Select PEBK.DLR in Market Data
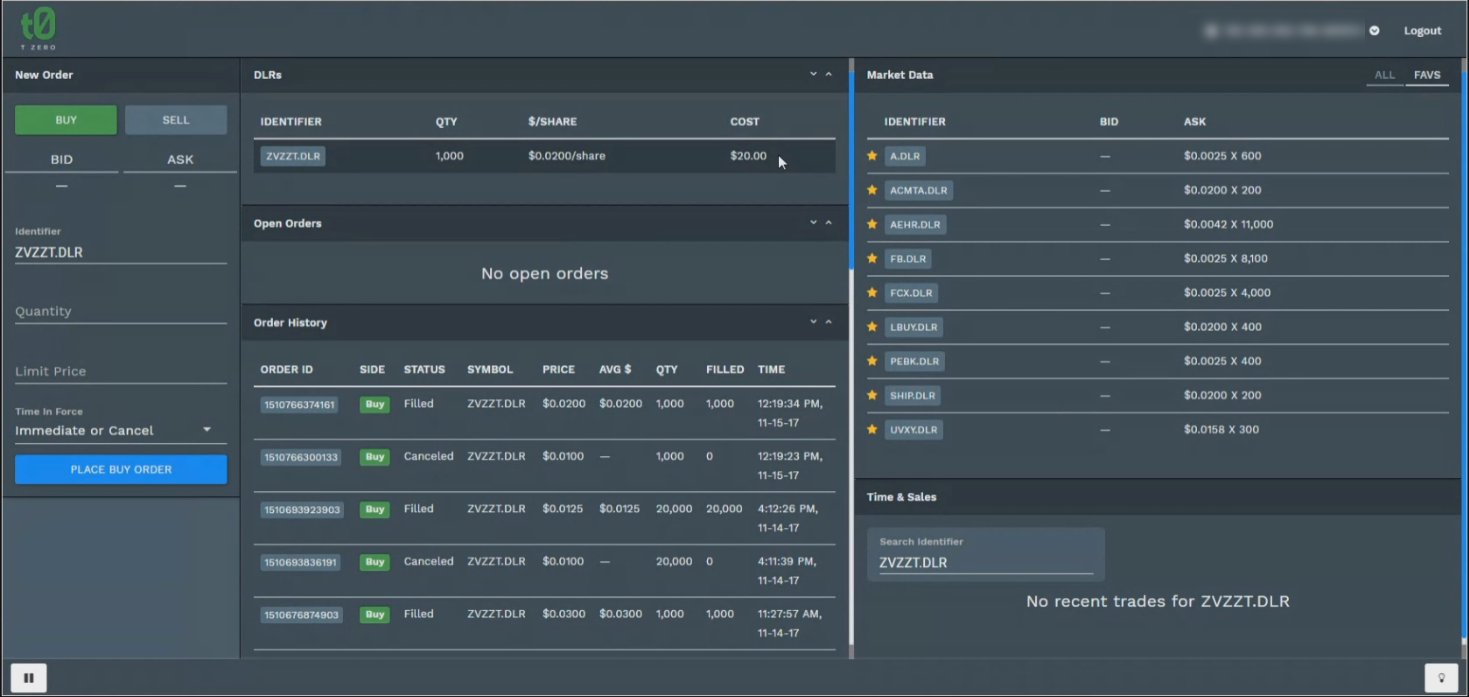1469x697 pixels. [x=914, y=361]
